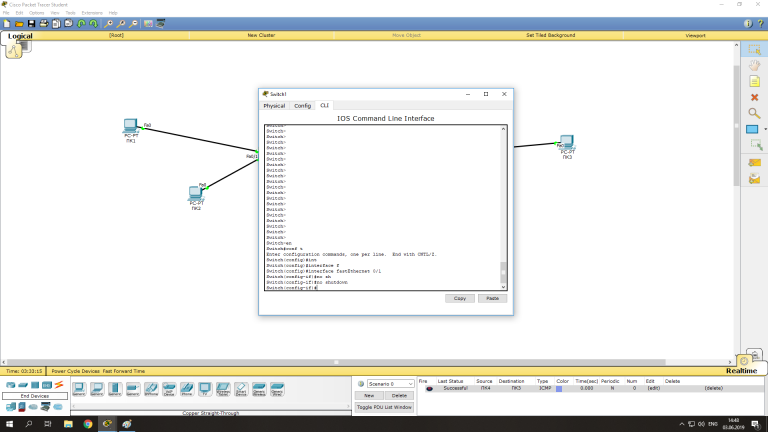Screen dimensions: 768x432
Task: Click the PC1 computer device icon
Action: click(x=130, y=127)
